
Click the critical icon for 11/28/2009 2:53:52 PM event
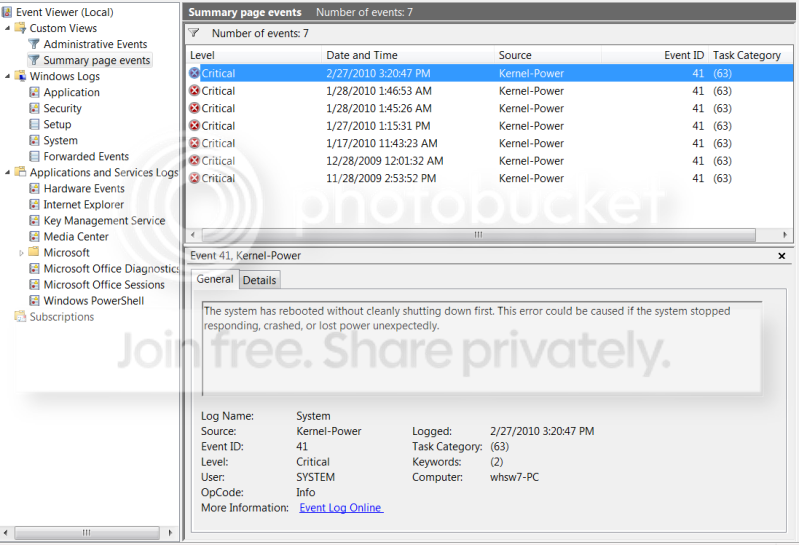pyautogui.click(x=194, y=178)
